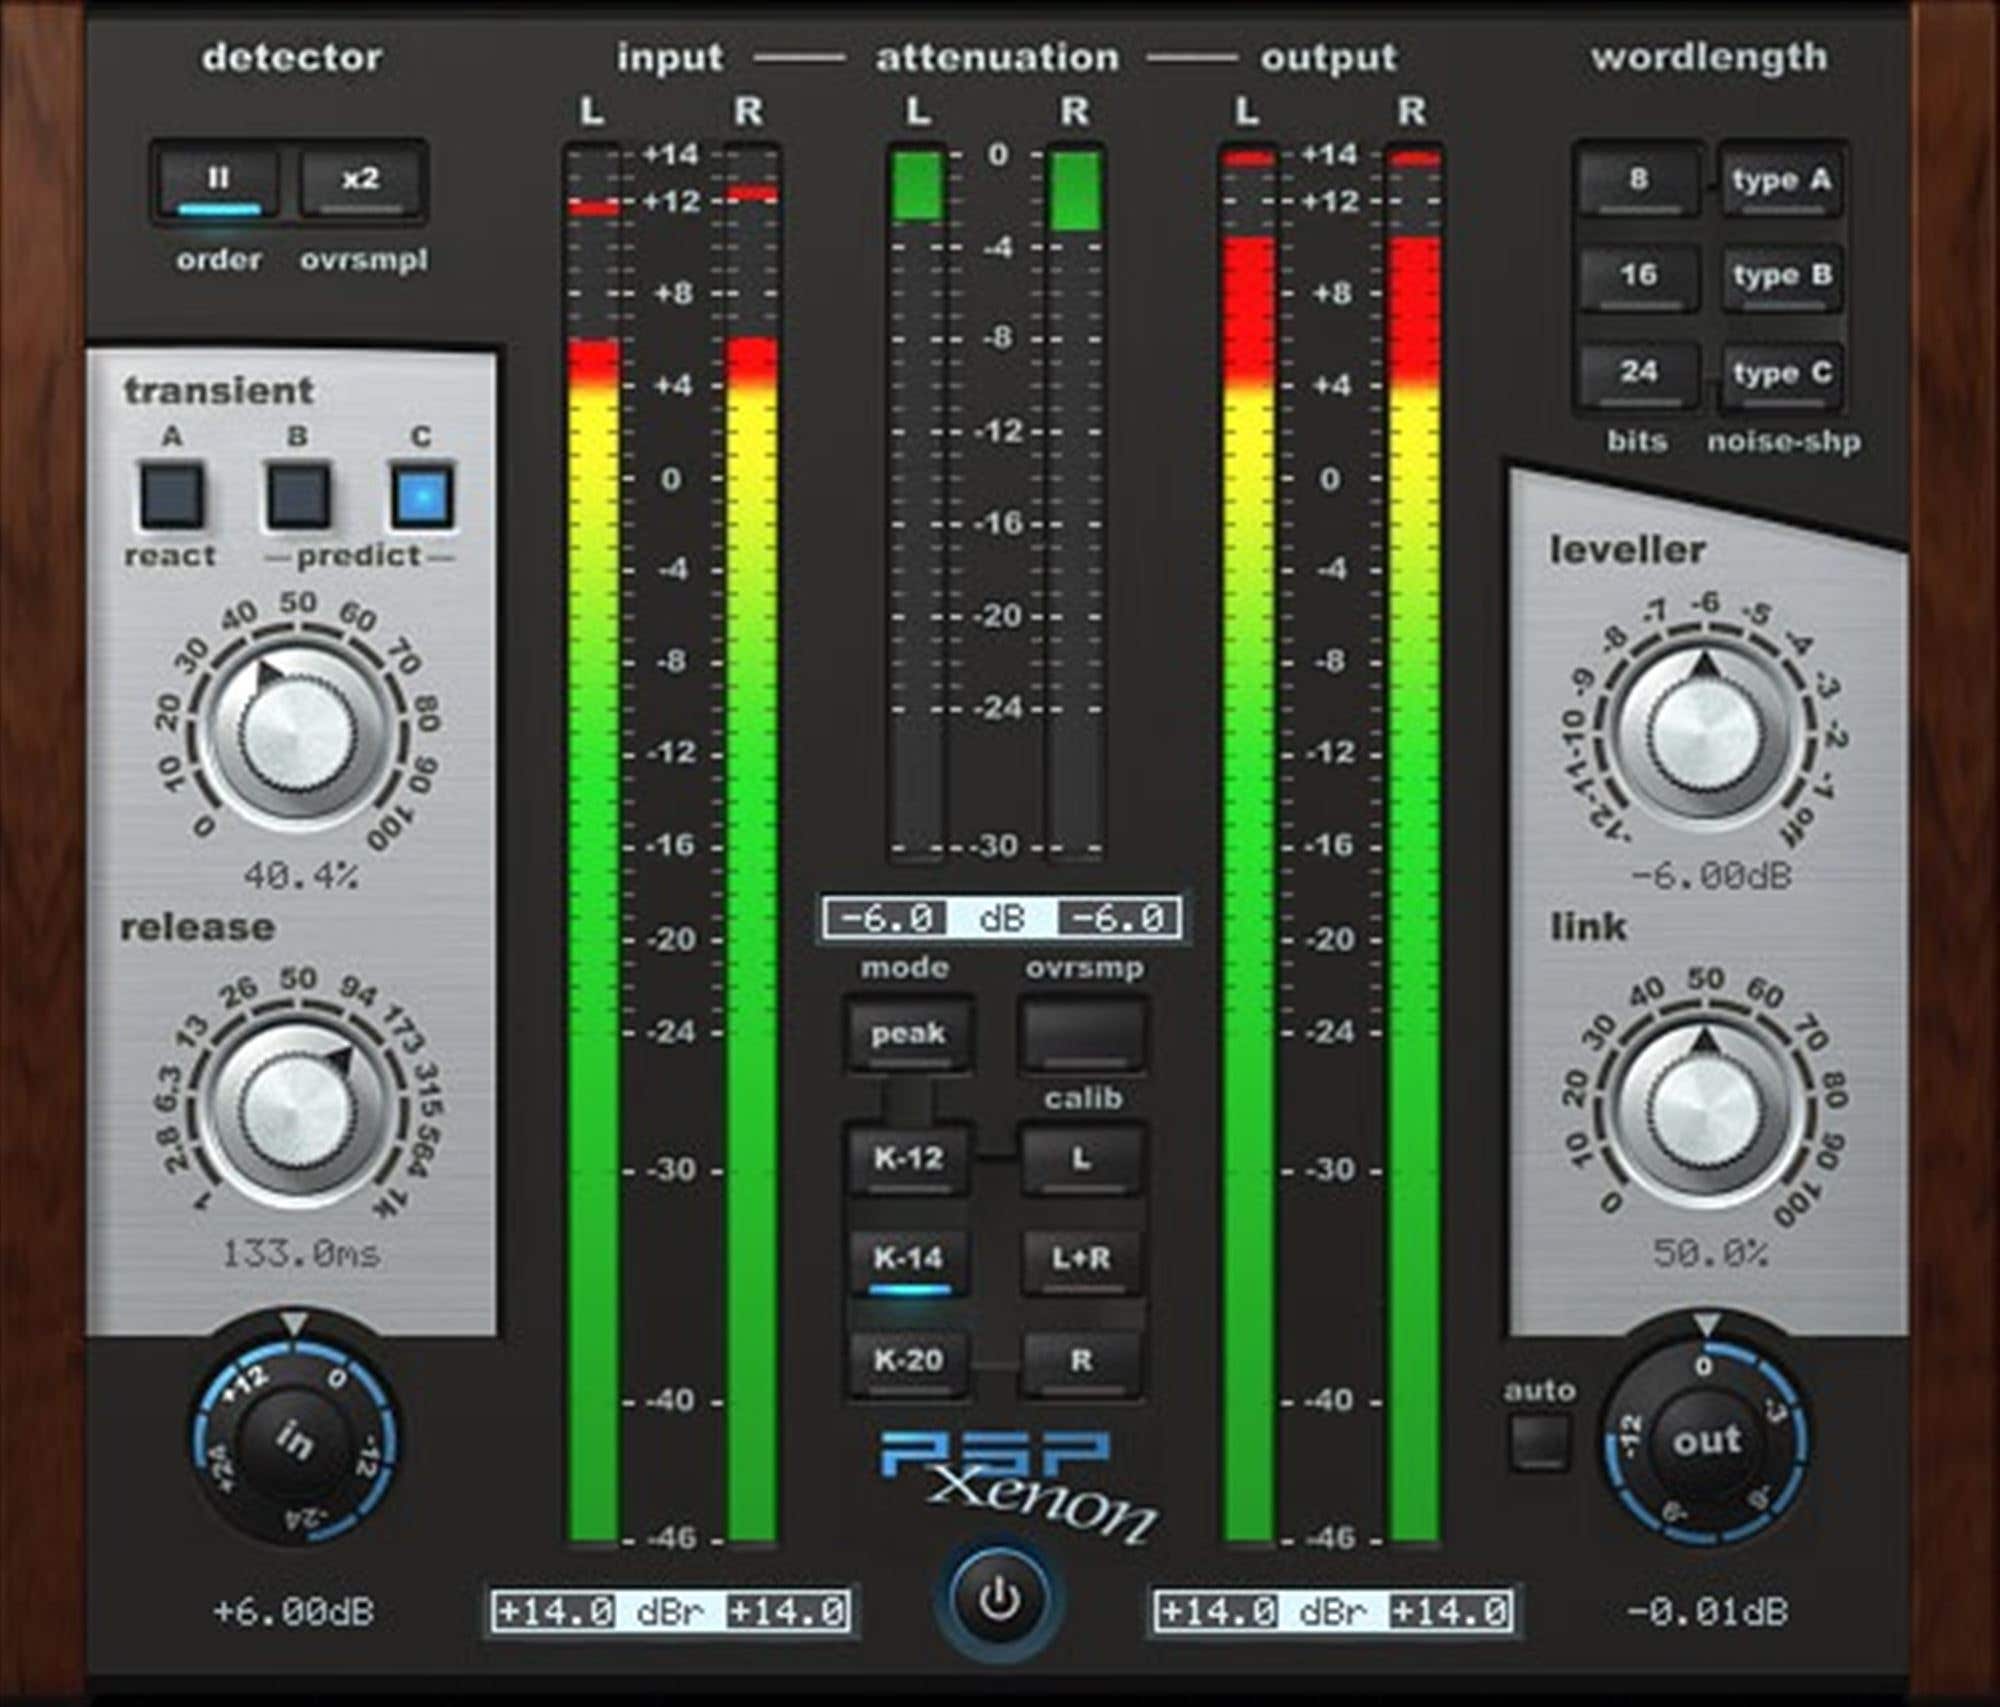Image resolution: width=2000 pixels, height=1707 pixels.
Task: Toggle the auto output button
Action: point(1539,1442)
